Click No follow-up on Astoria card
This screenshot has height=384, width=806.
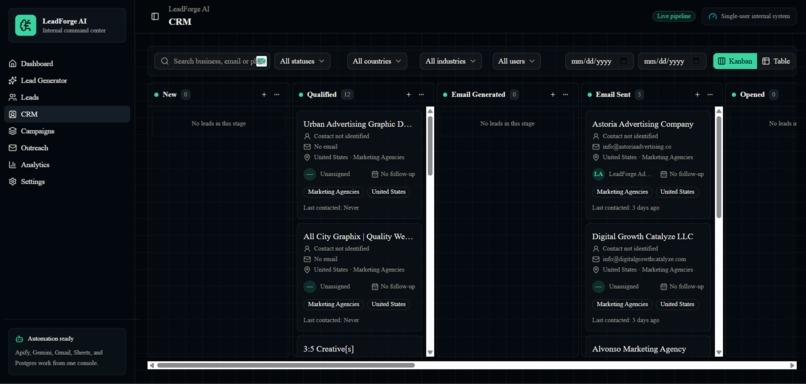[x=682, y=174]
